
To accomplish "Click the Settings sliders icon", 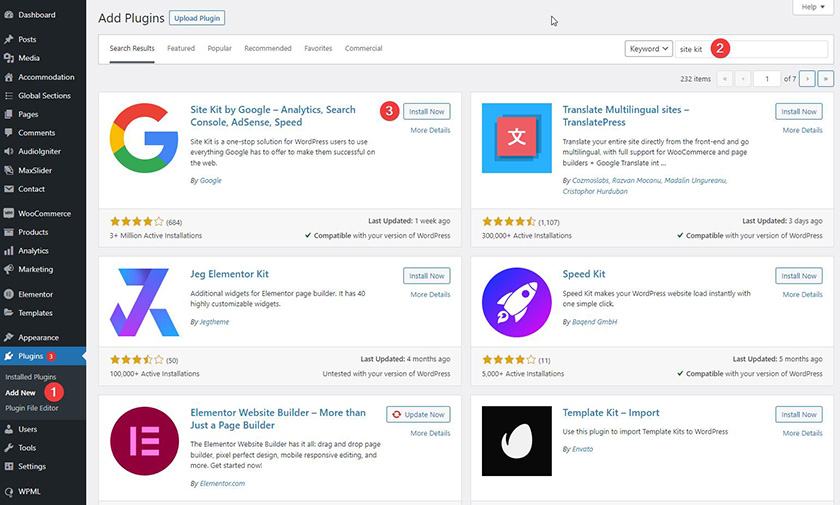I will 9,466.
